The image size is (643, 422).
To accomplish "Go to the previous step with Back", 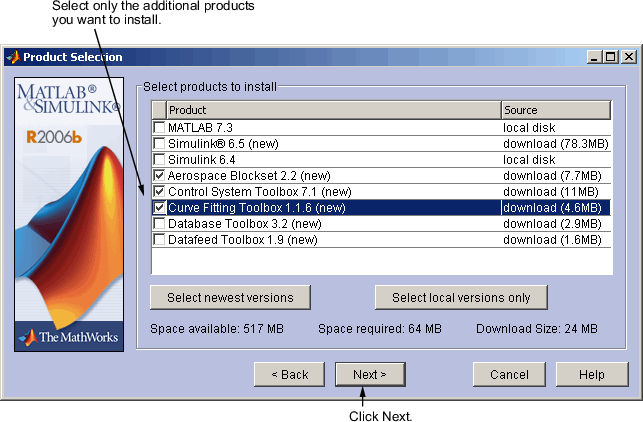I will coord(290,374).
